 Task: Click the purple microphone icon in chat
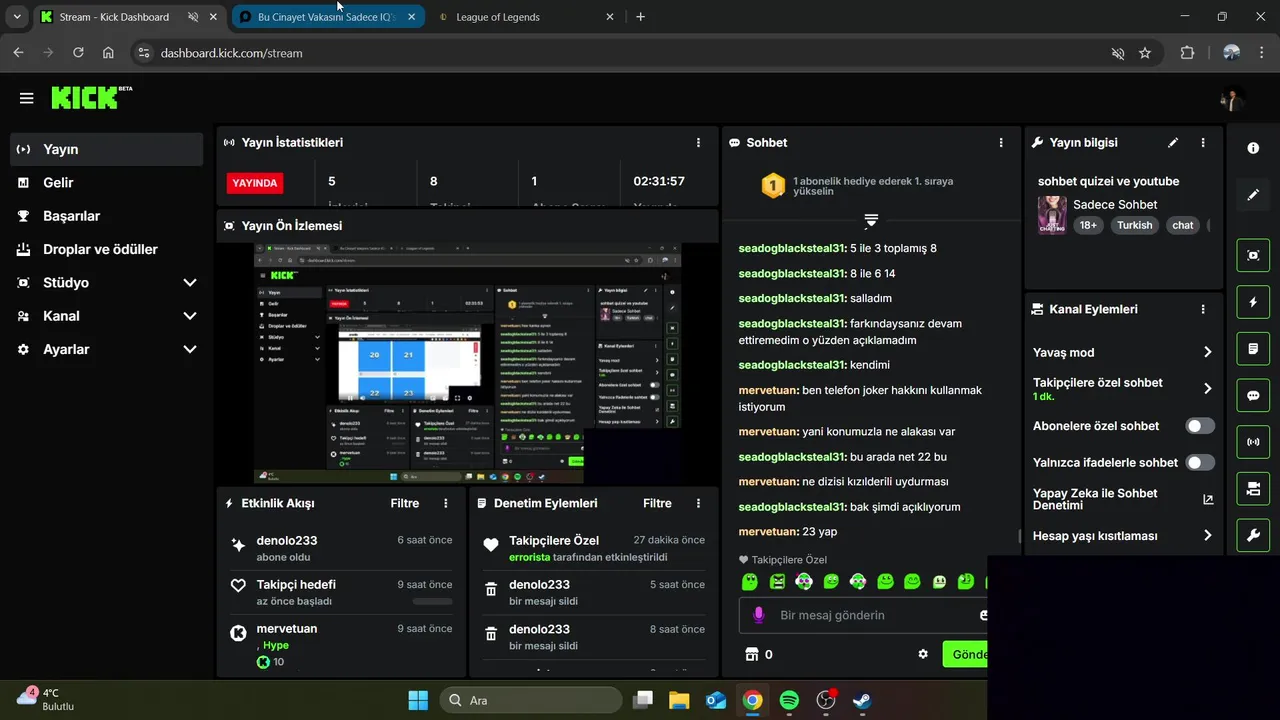(x=759, y=615)
